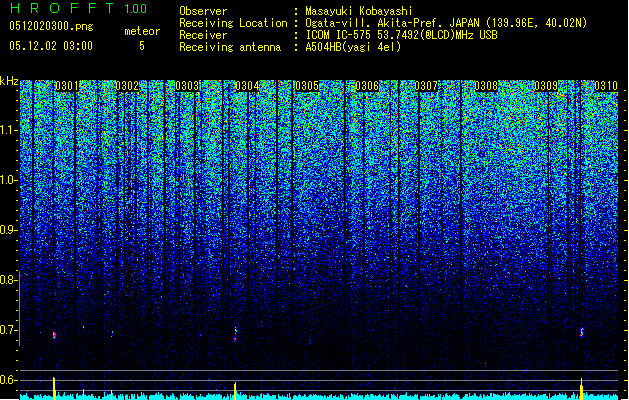Click the 0308 time marker
The height and width of the screenshot is (400, 629).
486,86
